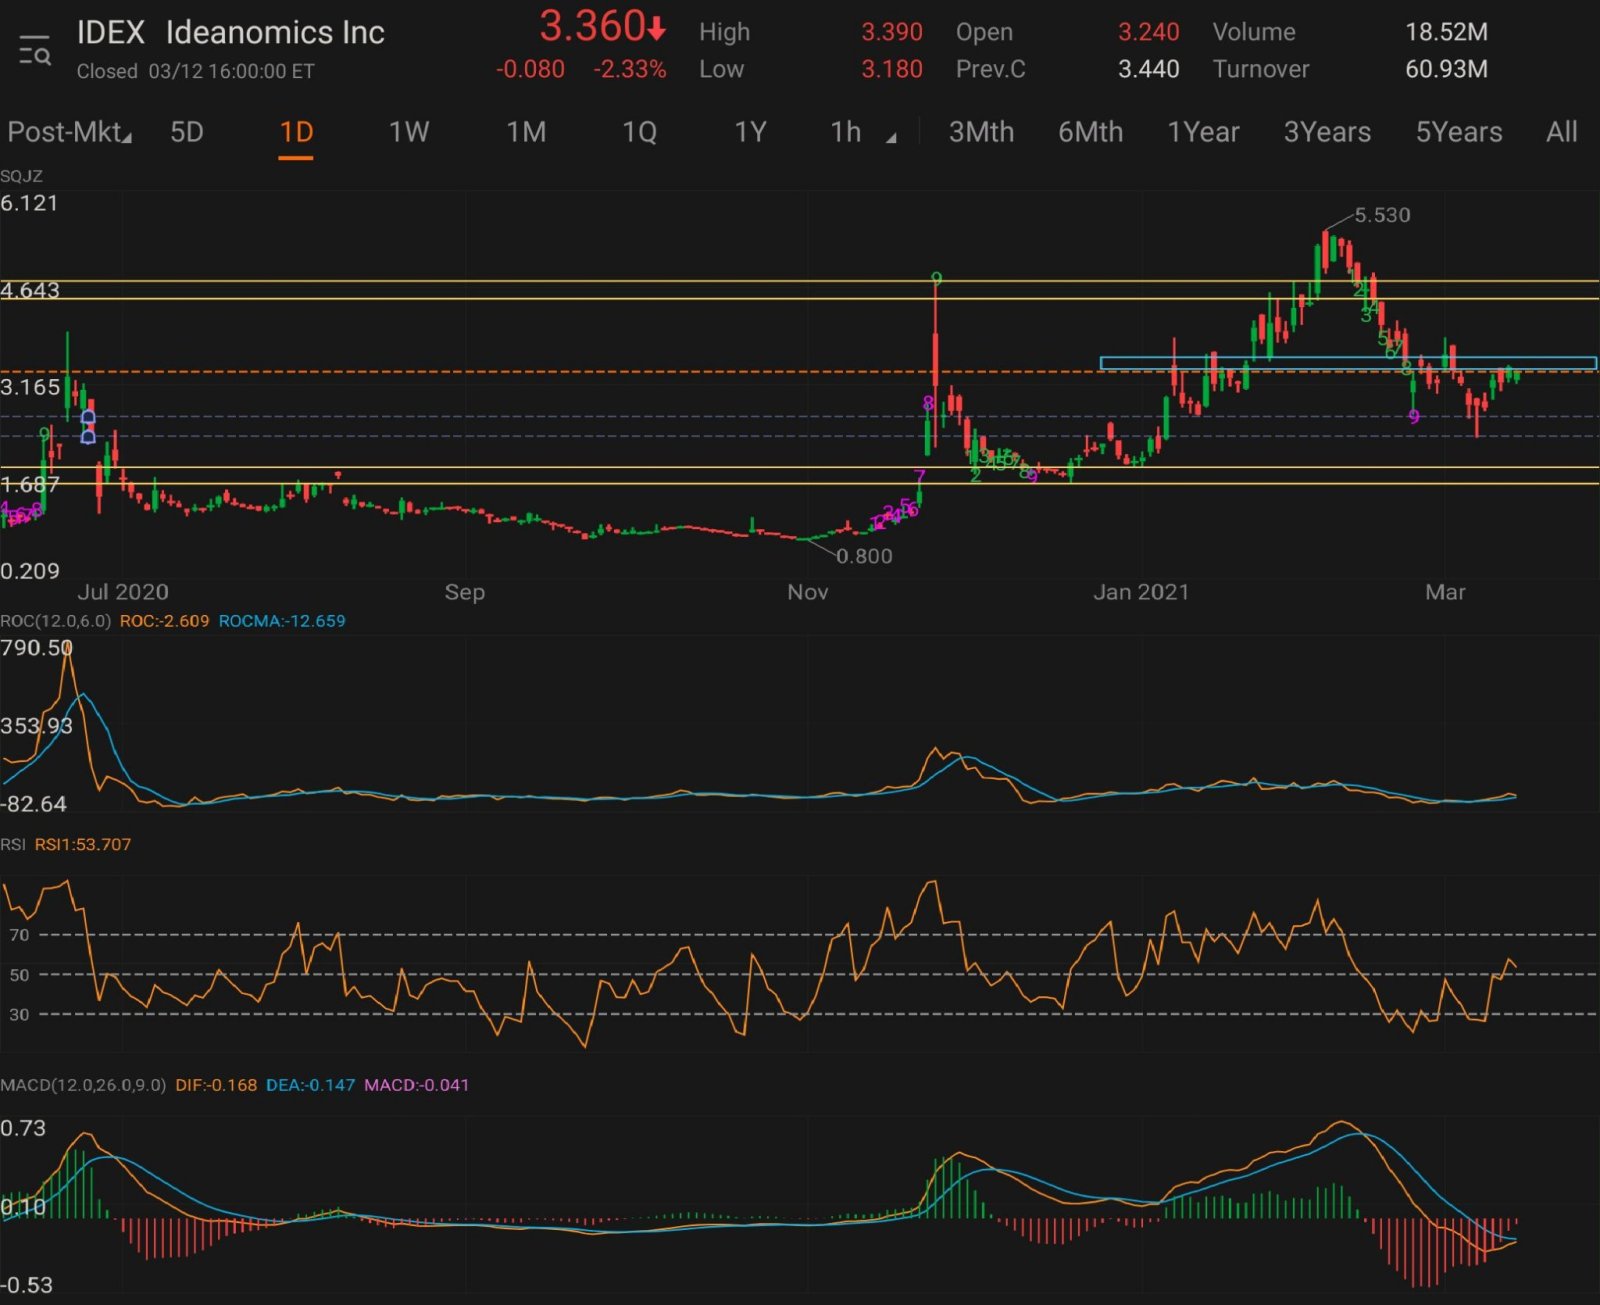Viewport: 1600px width, 1305px height.
Task: Click the Jul 2020 date axis label
Action: click(123, 592)
